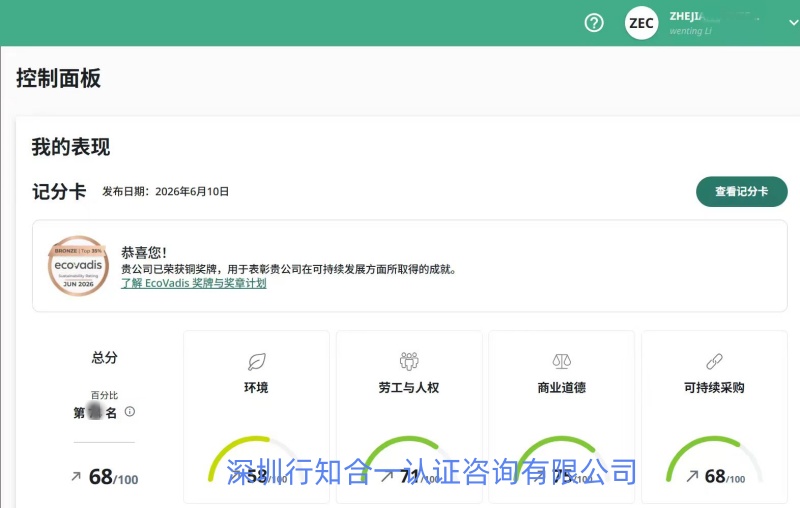Select the 商业道德 card title
Image resolution: width=800 pixels, height=508 pixels.
click(x=562, y=388)
